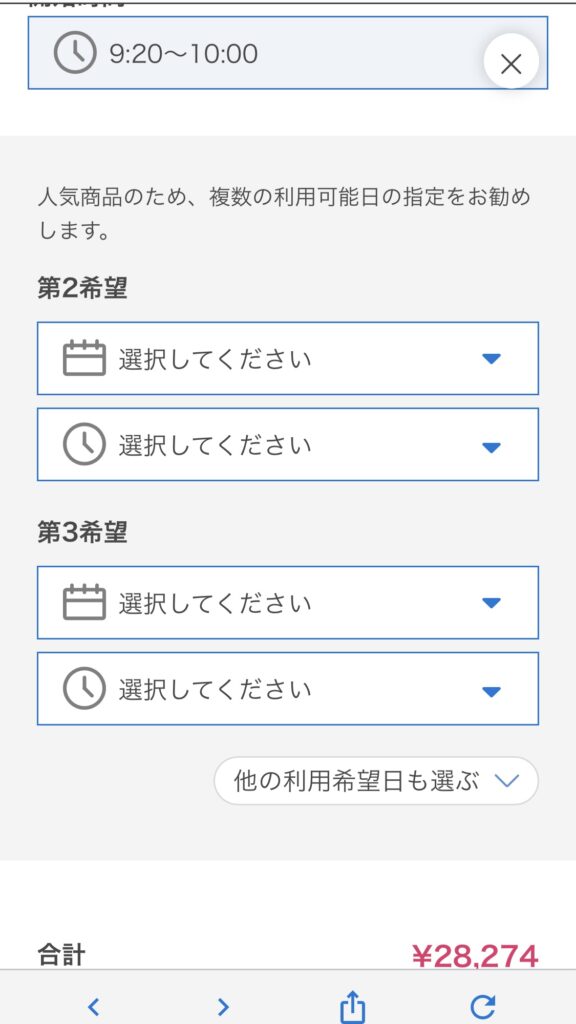The image size is (576, 1024).
Task: Reload the page with the refresh icon
Action: (483, 1007)
